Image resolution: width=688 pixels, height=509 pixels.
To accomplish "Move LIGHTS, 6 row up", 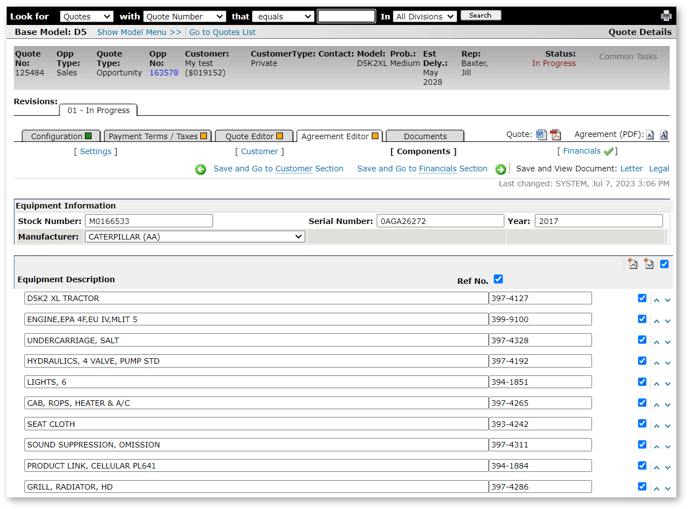I will point(657,383).
